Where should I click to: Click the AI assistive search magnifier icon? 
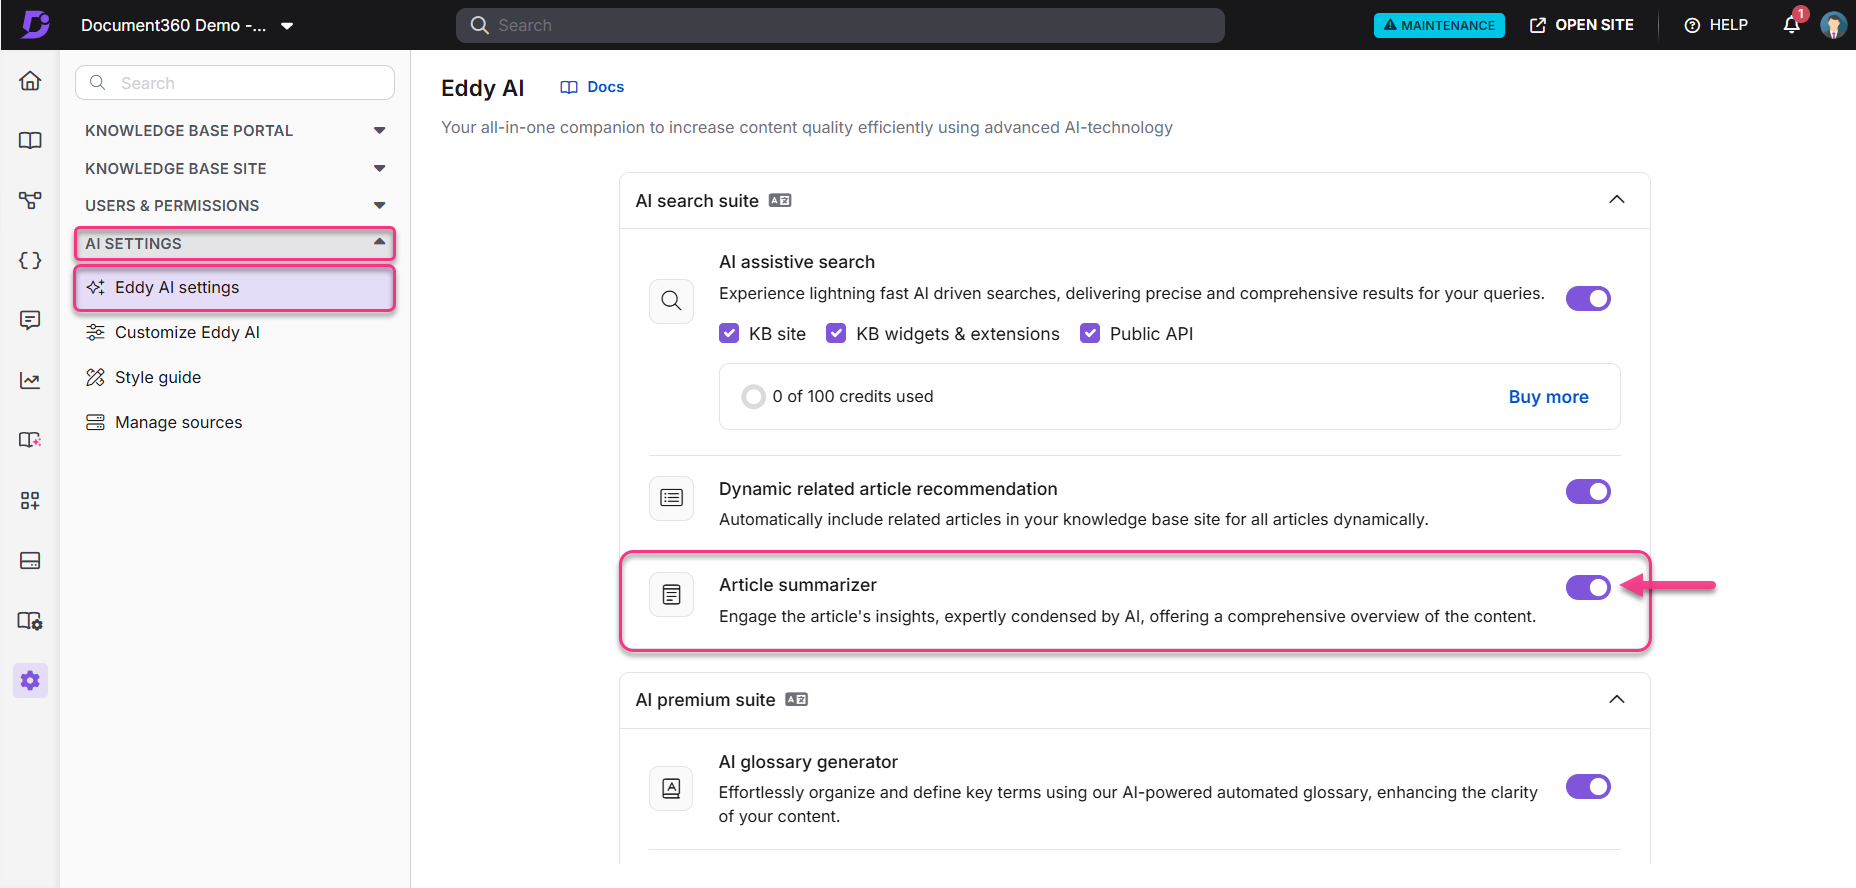click(671, 300)
